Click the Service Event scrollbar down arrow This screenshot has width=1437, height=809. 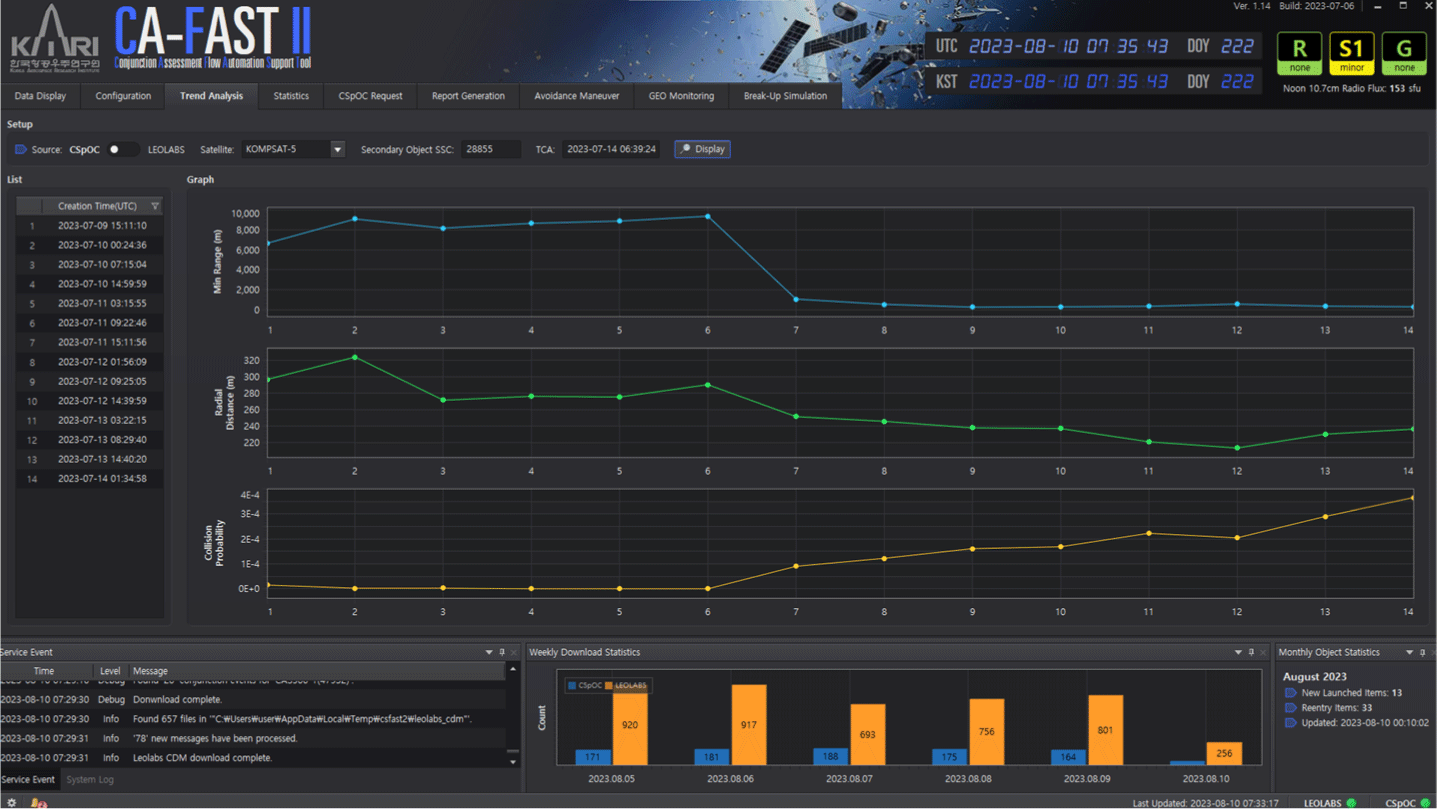(513, 762)
